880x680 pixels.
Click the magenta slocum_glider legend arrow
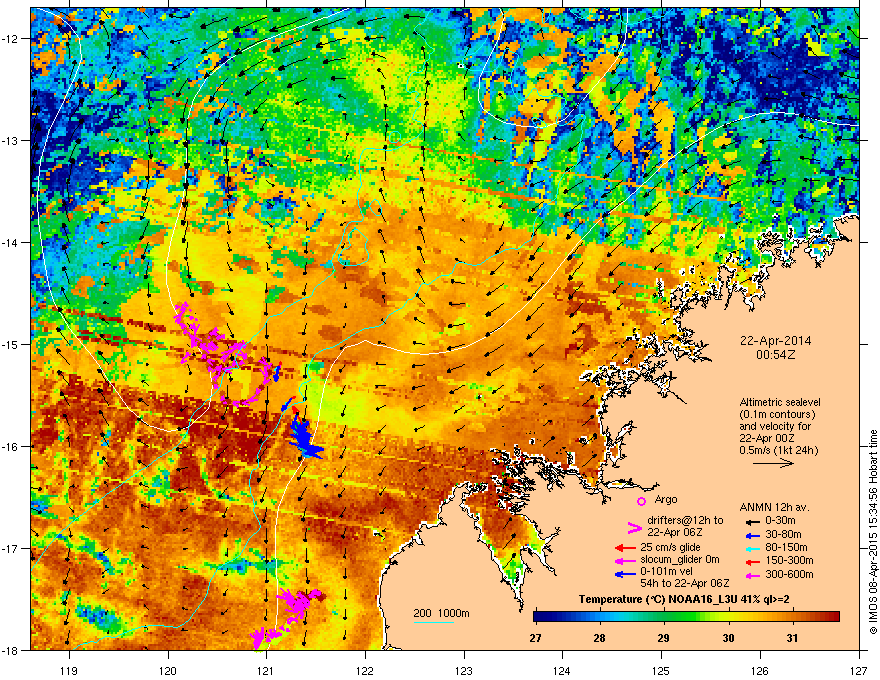(625, 560)
